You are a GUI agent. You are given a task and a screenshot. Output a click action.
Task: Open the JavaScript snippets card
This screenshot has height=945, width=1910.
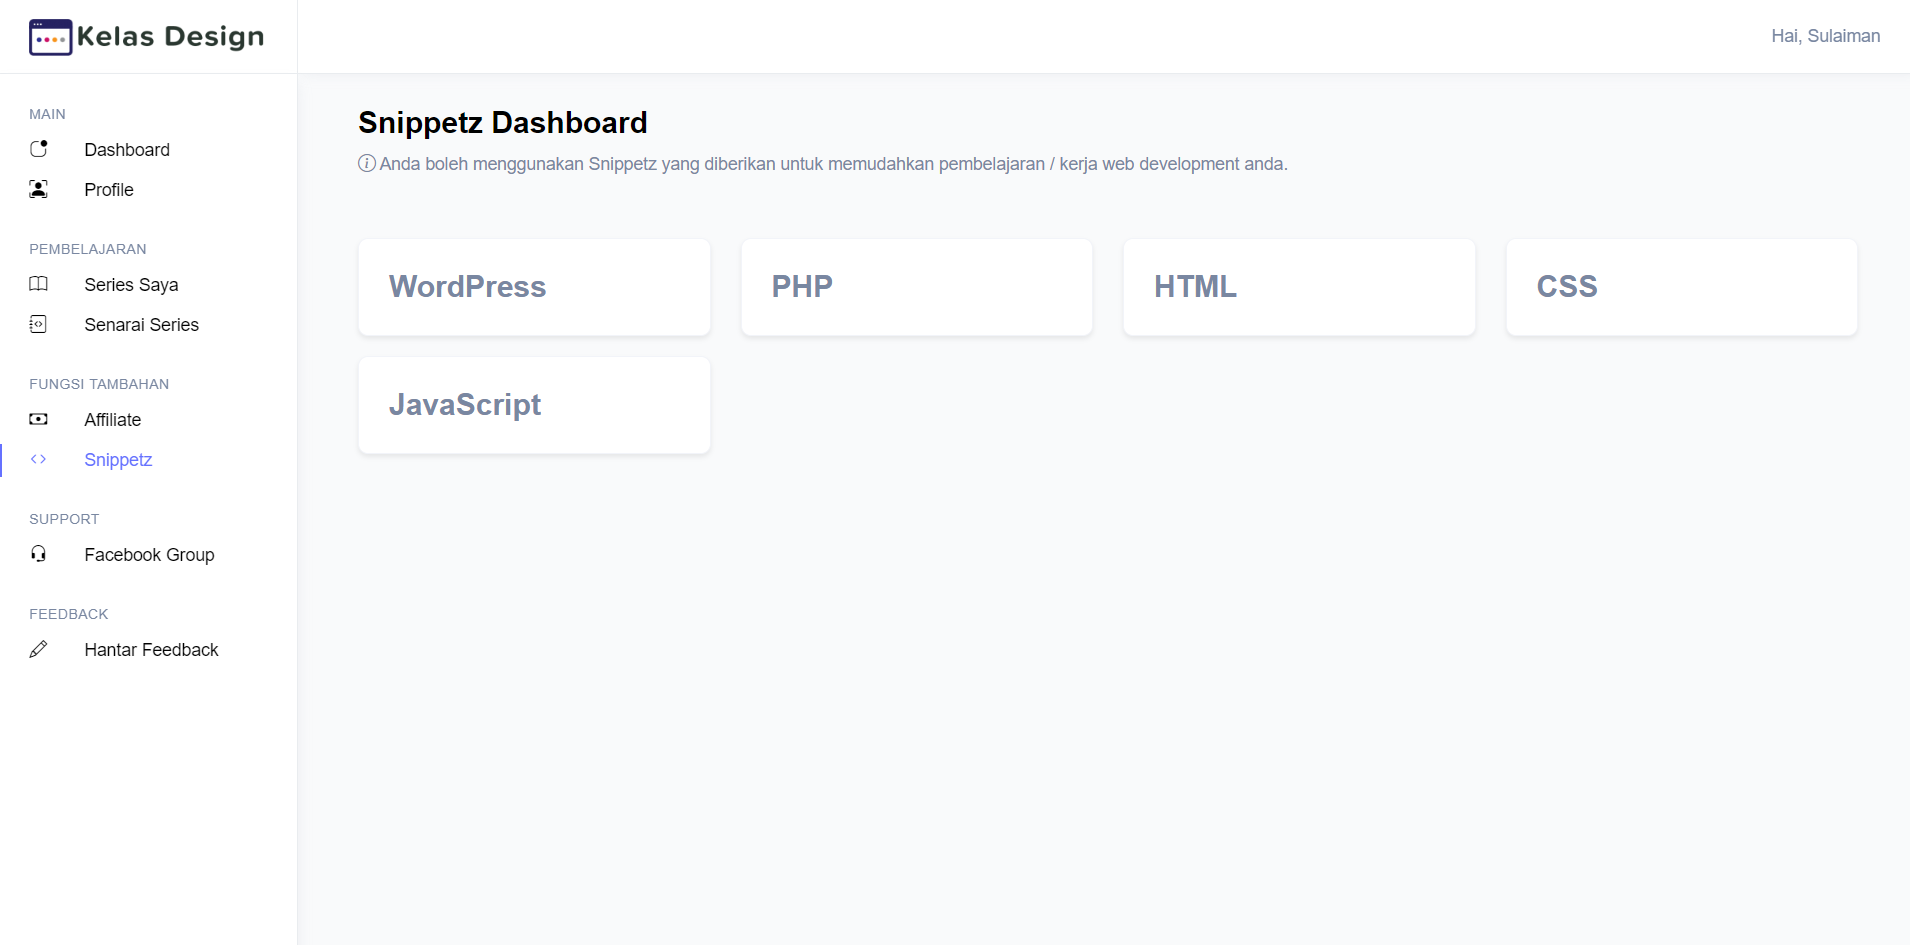[534, 405]
